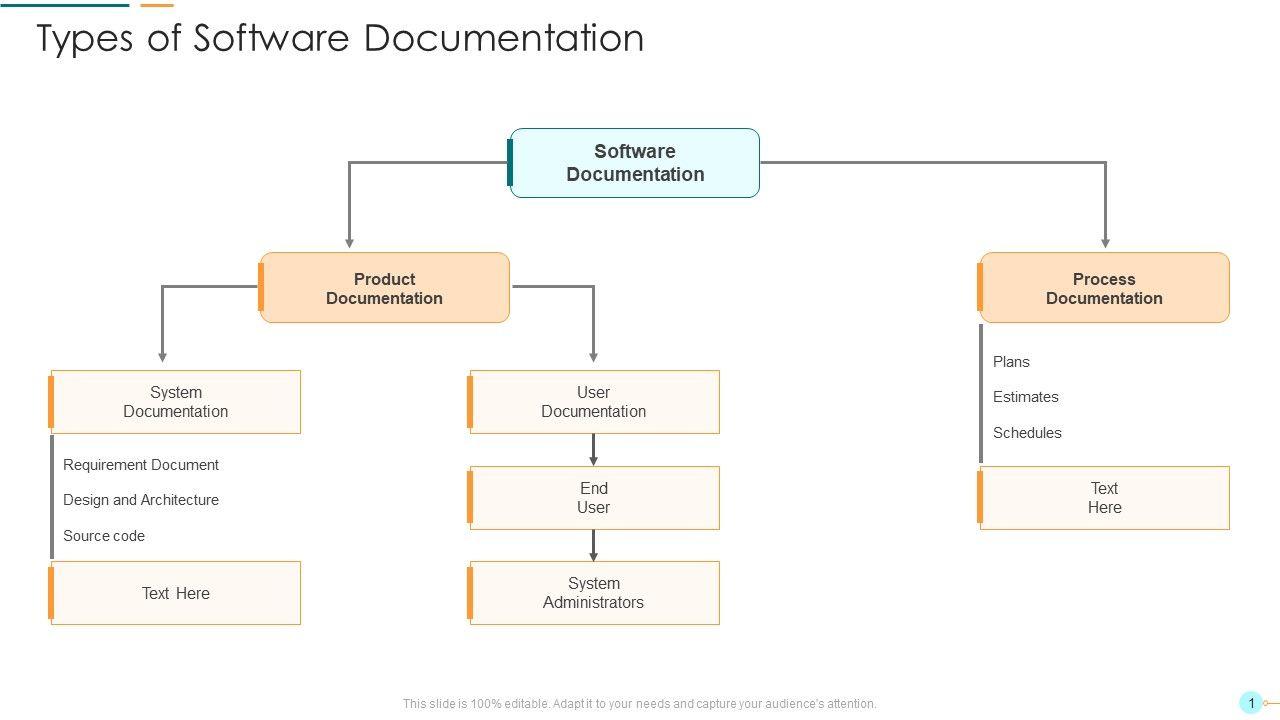This screenshot has height=720, width=1280.
Task: Click the Text Here box under Schedules
Action: click(x=1104, y=498)
